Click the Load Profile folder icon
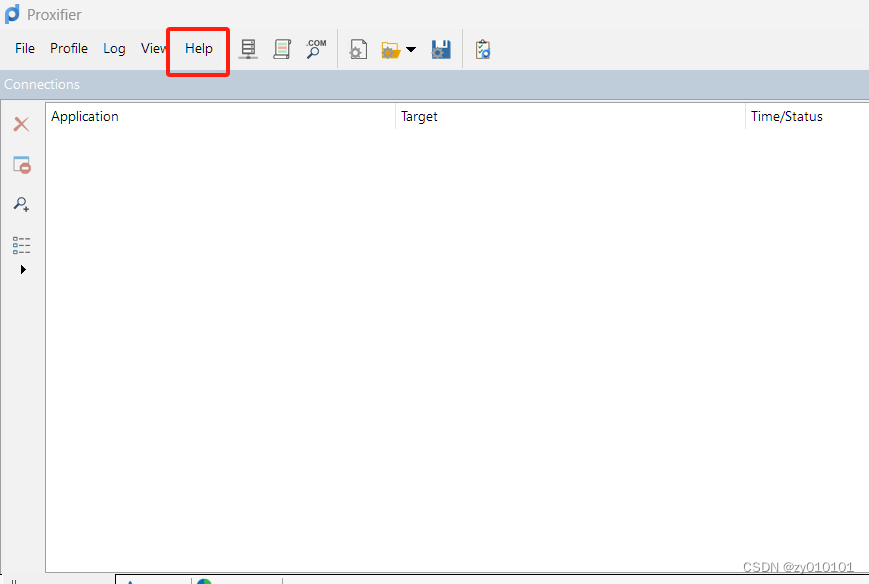This screenshot has width=869, height=584. 391,50
